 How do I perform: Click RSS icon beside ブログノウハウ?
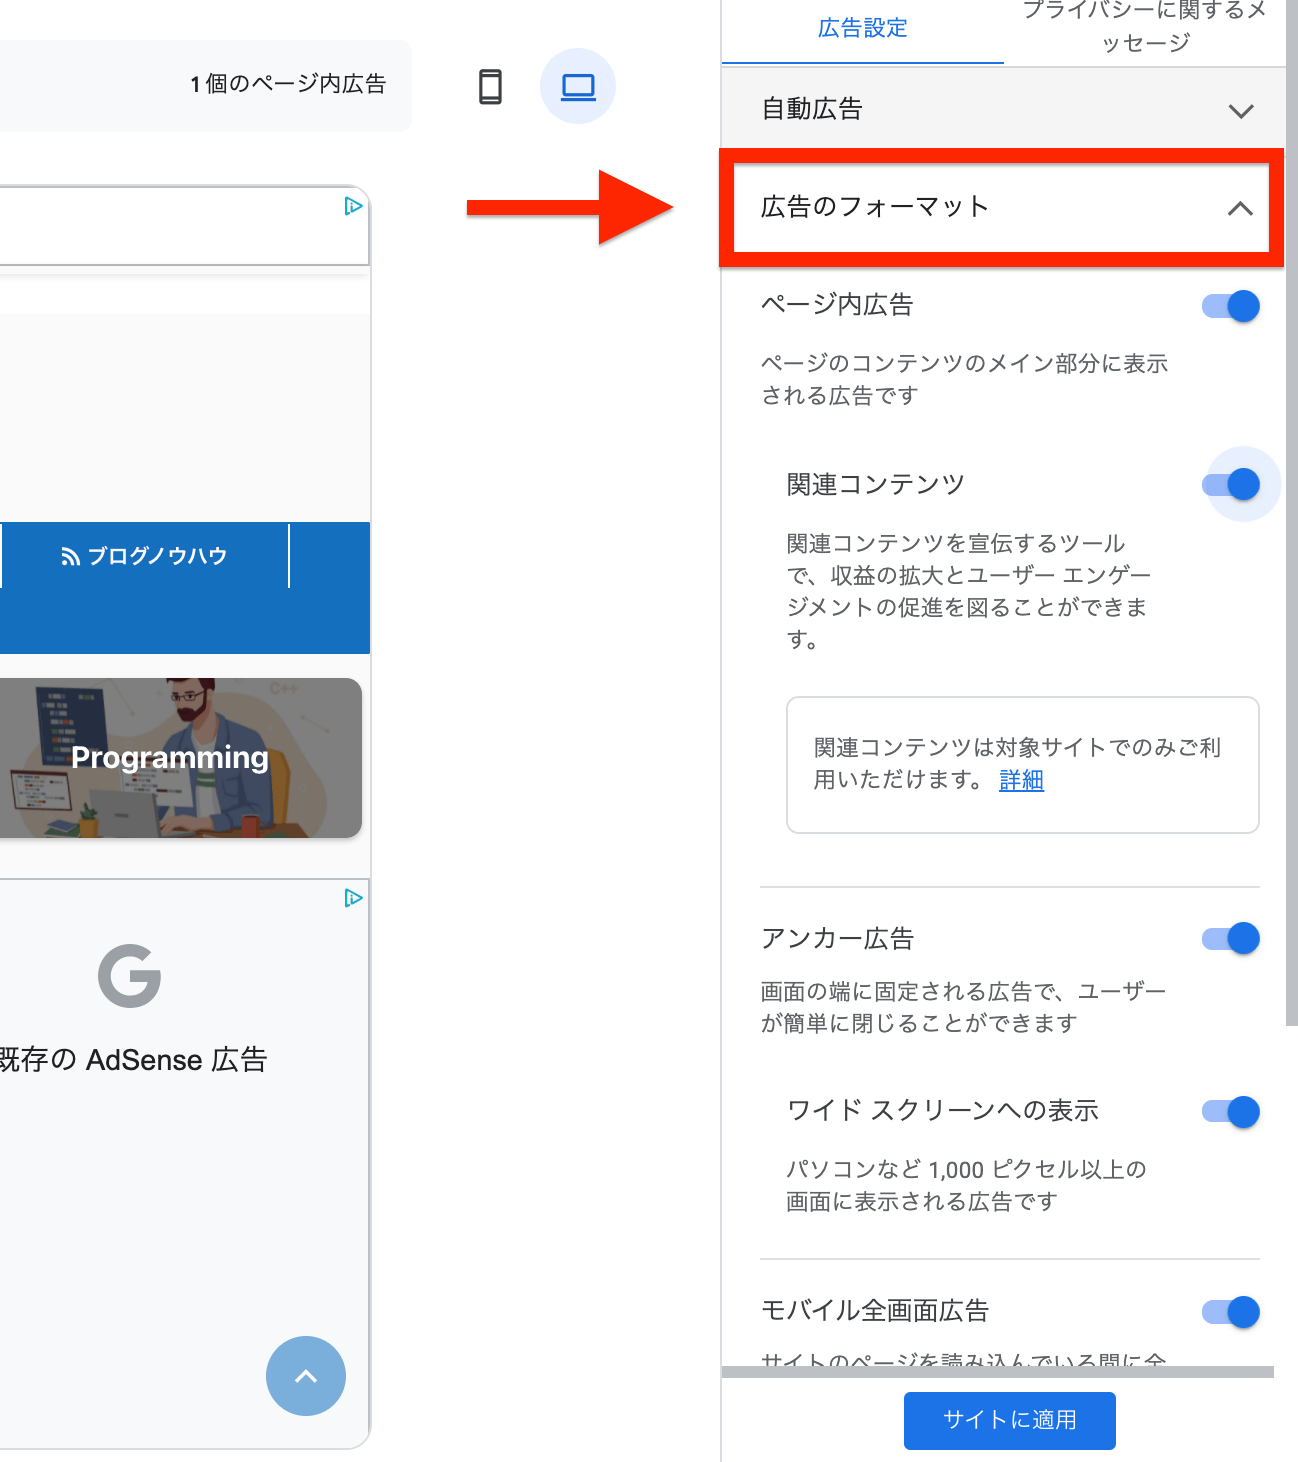pos(70,557)
